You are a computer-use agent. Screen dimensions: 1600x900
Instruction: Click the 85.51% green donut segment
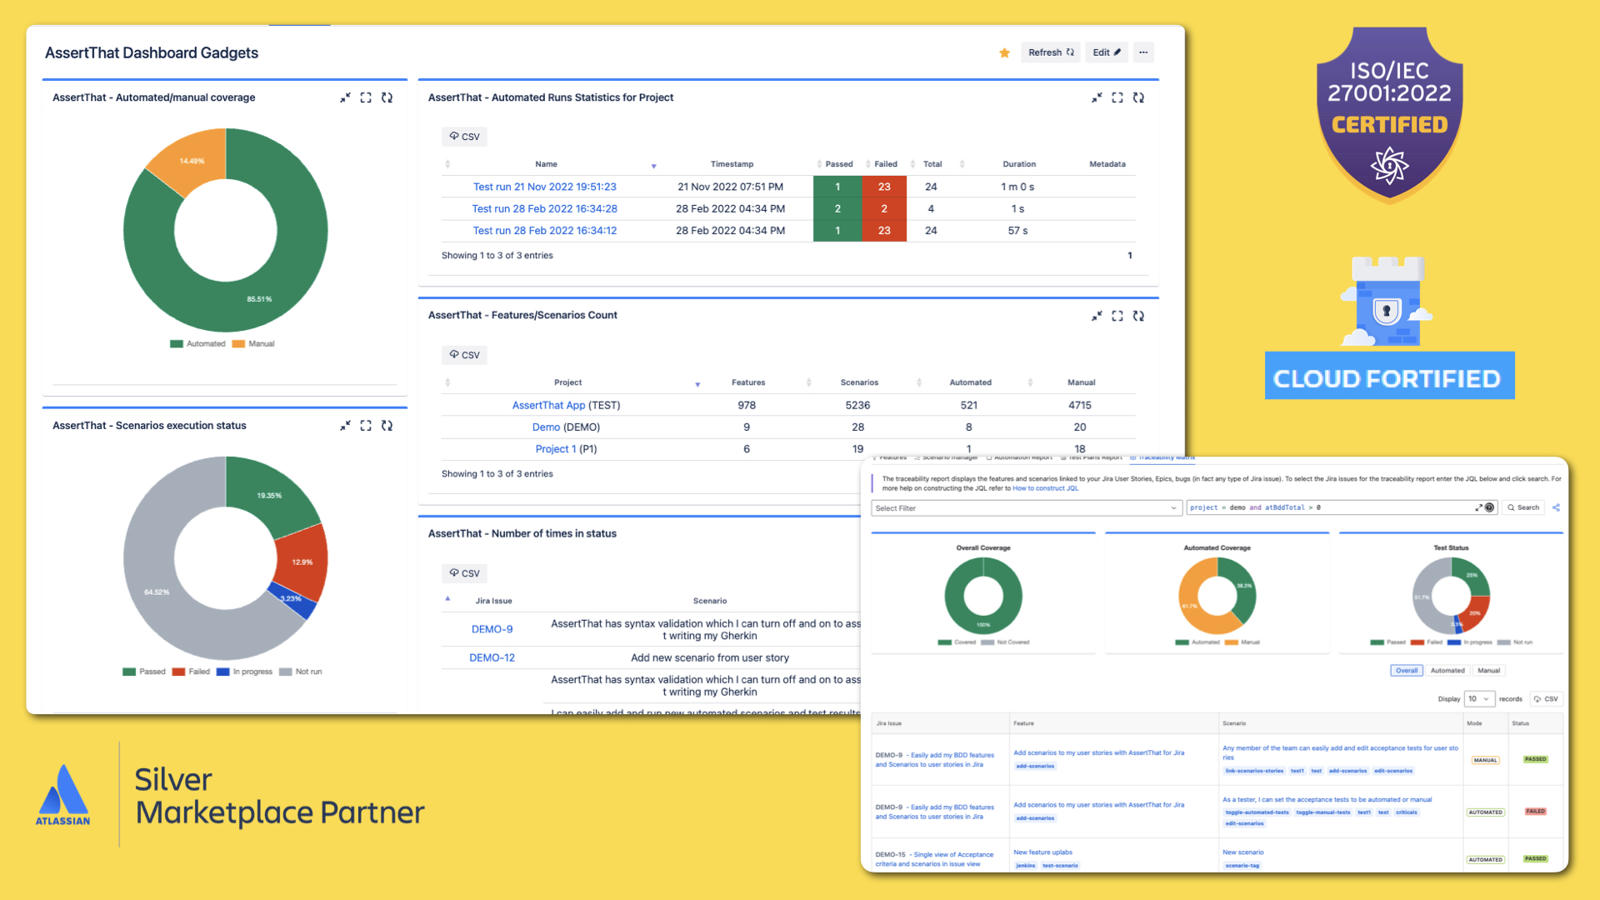click(x=258, y=298)
